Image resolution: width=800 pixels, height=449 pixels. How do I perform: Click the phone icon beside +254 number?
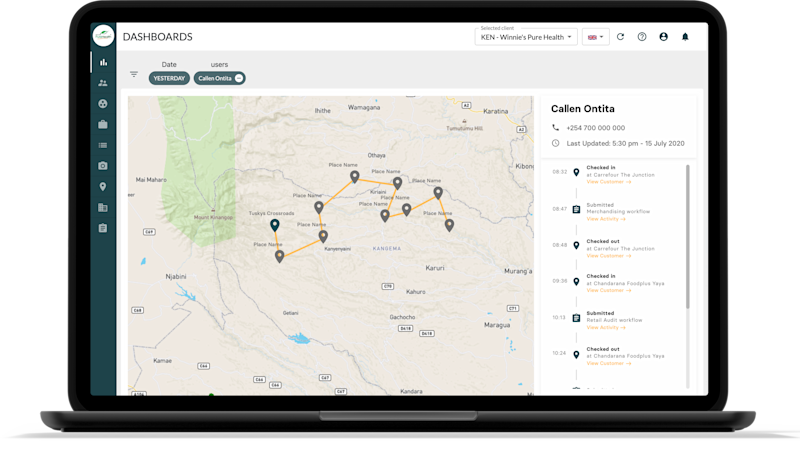click(x=556, y=128)
